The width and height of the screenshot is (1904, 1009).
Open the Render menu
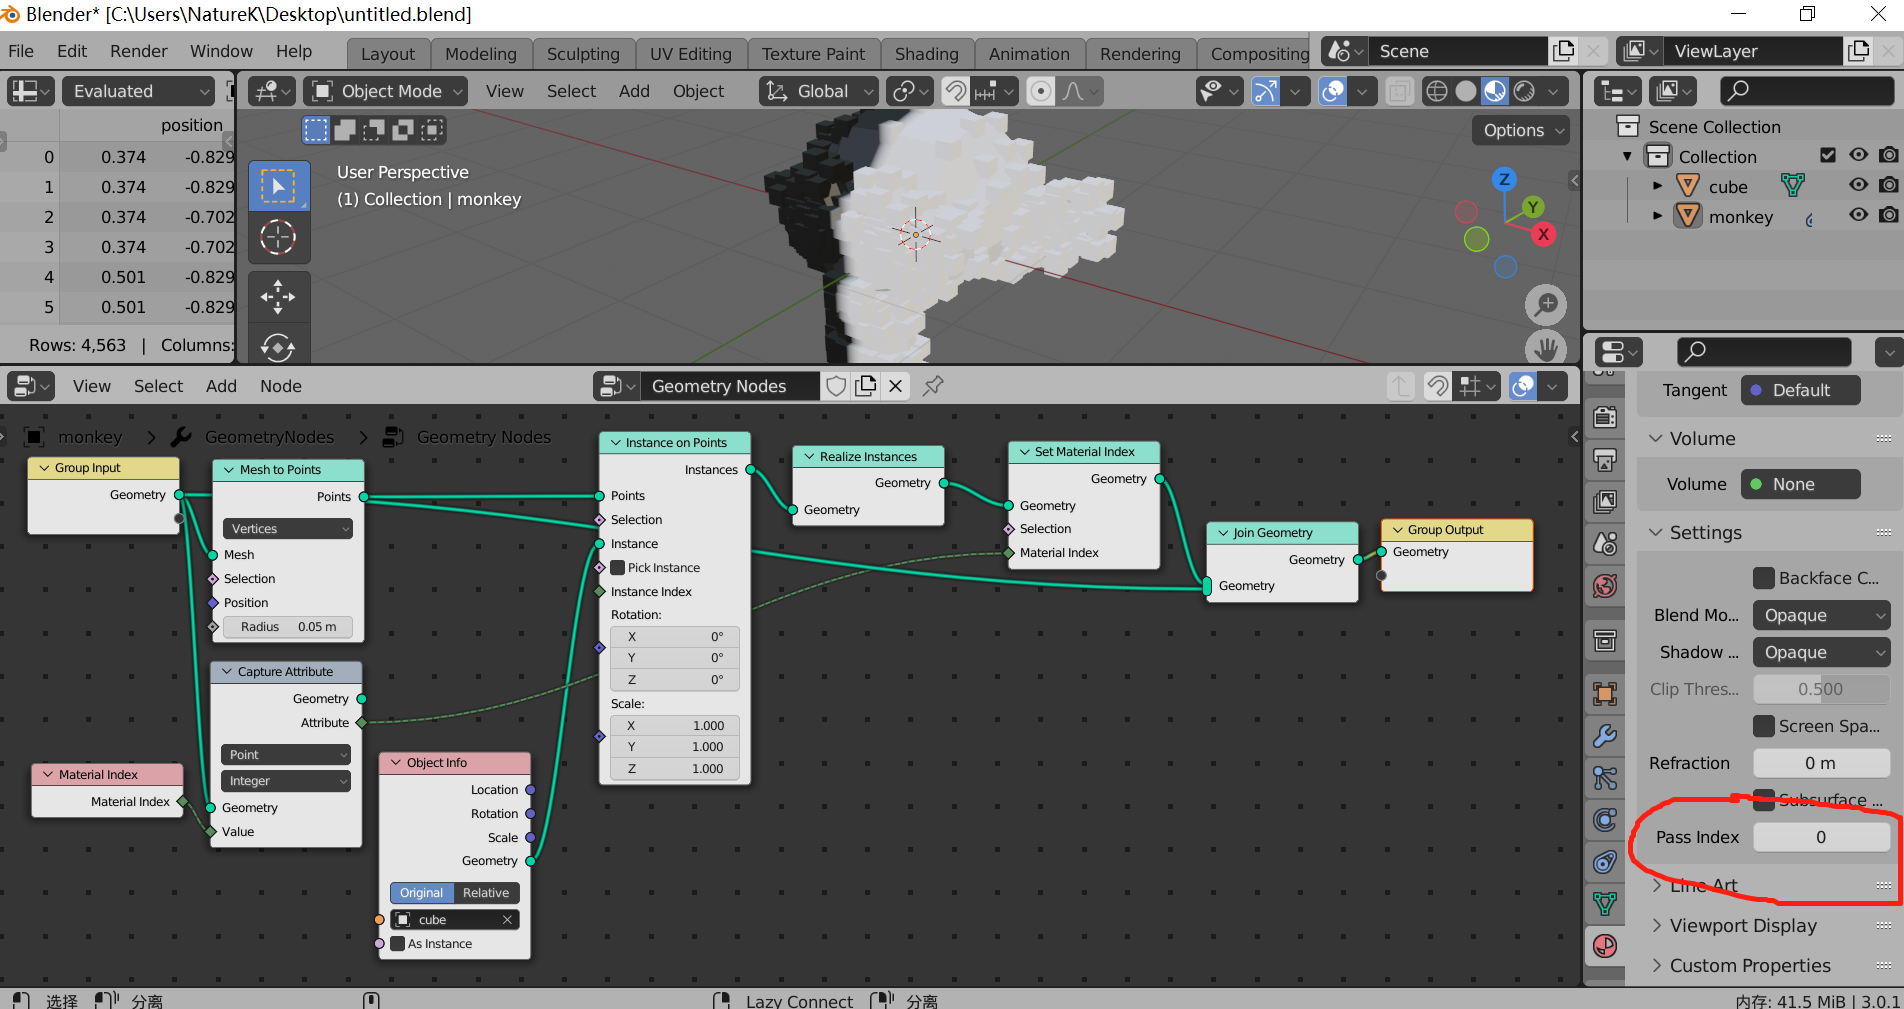pos(139,51)
